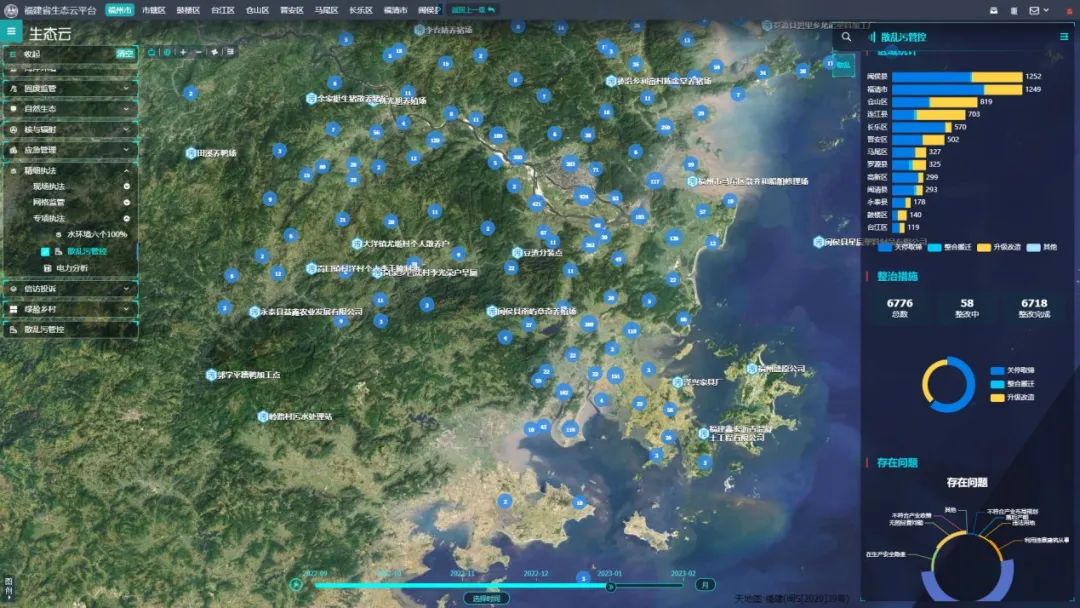
Task: Select the 马尾区 tab
Action: (326, 10)
